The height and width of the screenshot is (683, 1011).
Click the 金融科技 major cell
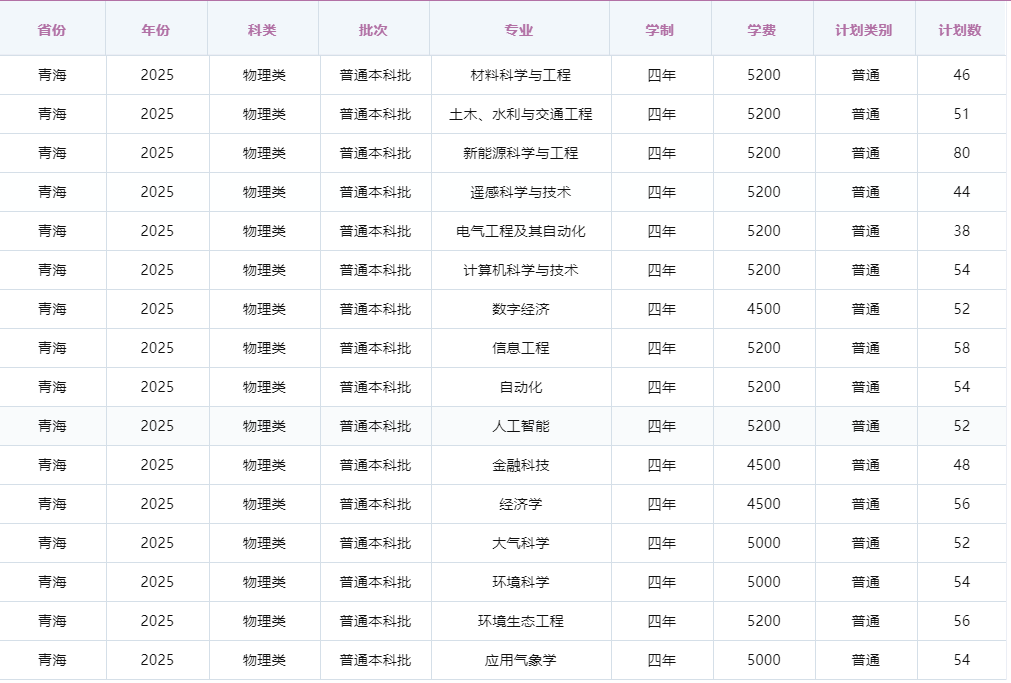[x=520, y=465]
